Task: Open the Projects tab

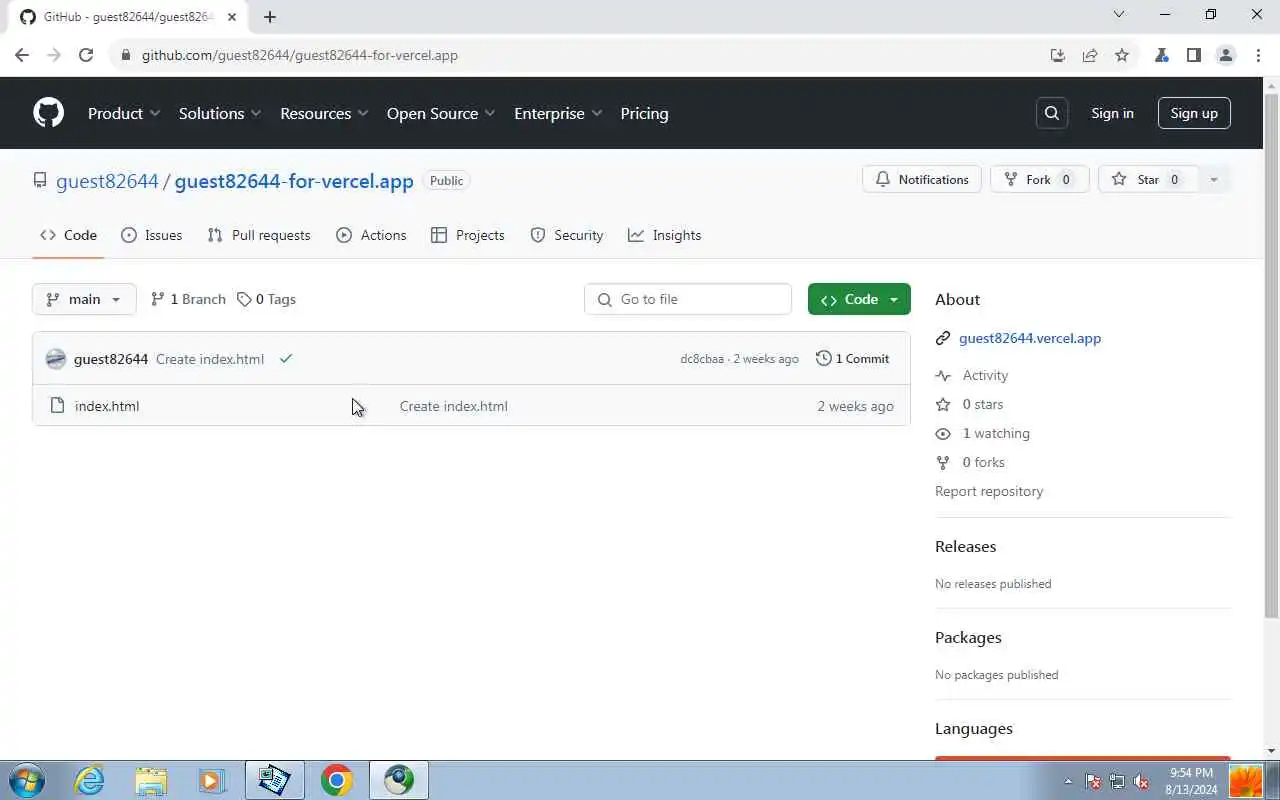Action: click(x=467, y=235)
